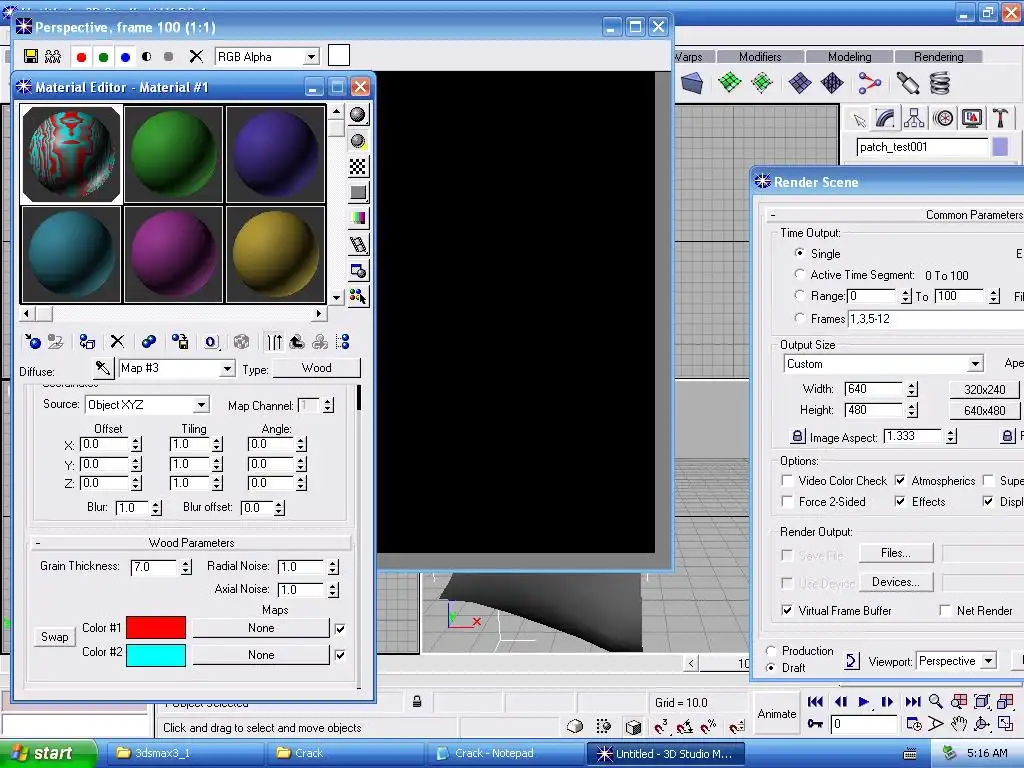This screenshot has height=768, width=1024.
Task: Open the Utilities hammer panel tab
Action: [x=1000, y=118]
